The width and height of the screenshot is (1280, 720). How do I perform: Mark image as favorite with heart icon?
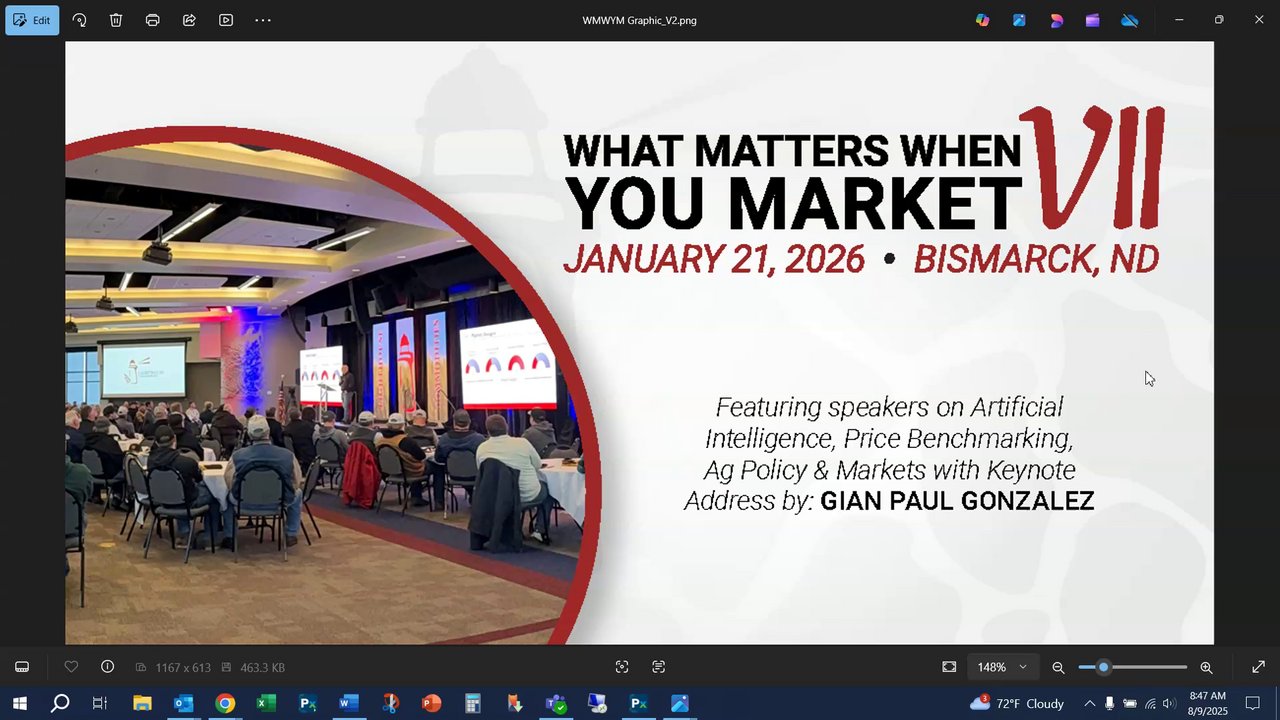tap(71, 667)
